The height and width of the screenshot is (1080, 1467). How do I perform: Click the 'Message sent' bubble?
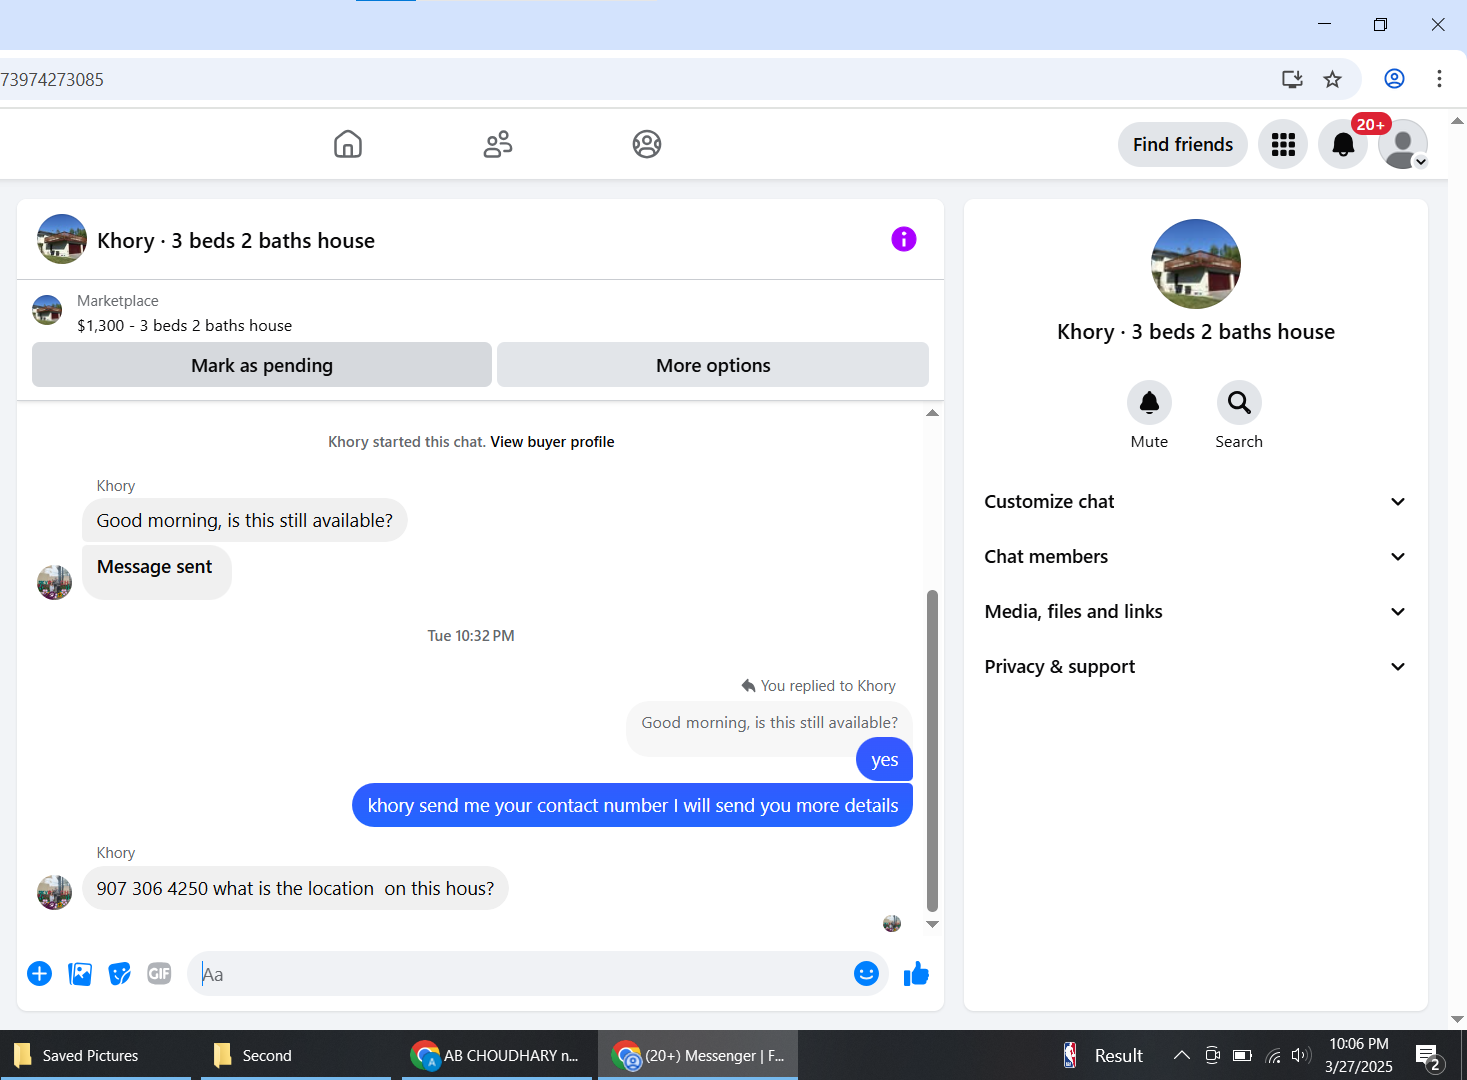pos(156,572)
